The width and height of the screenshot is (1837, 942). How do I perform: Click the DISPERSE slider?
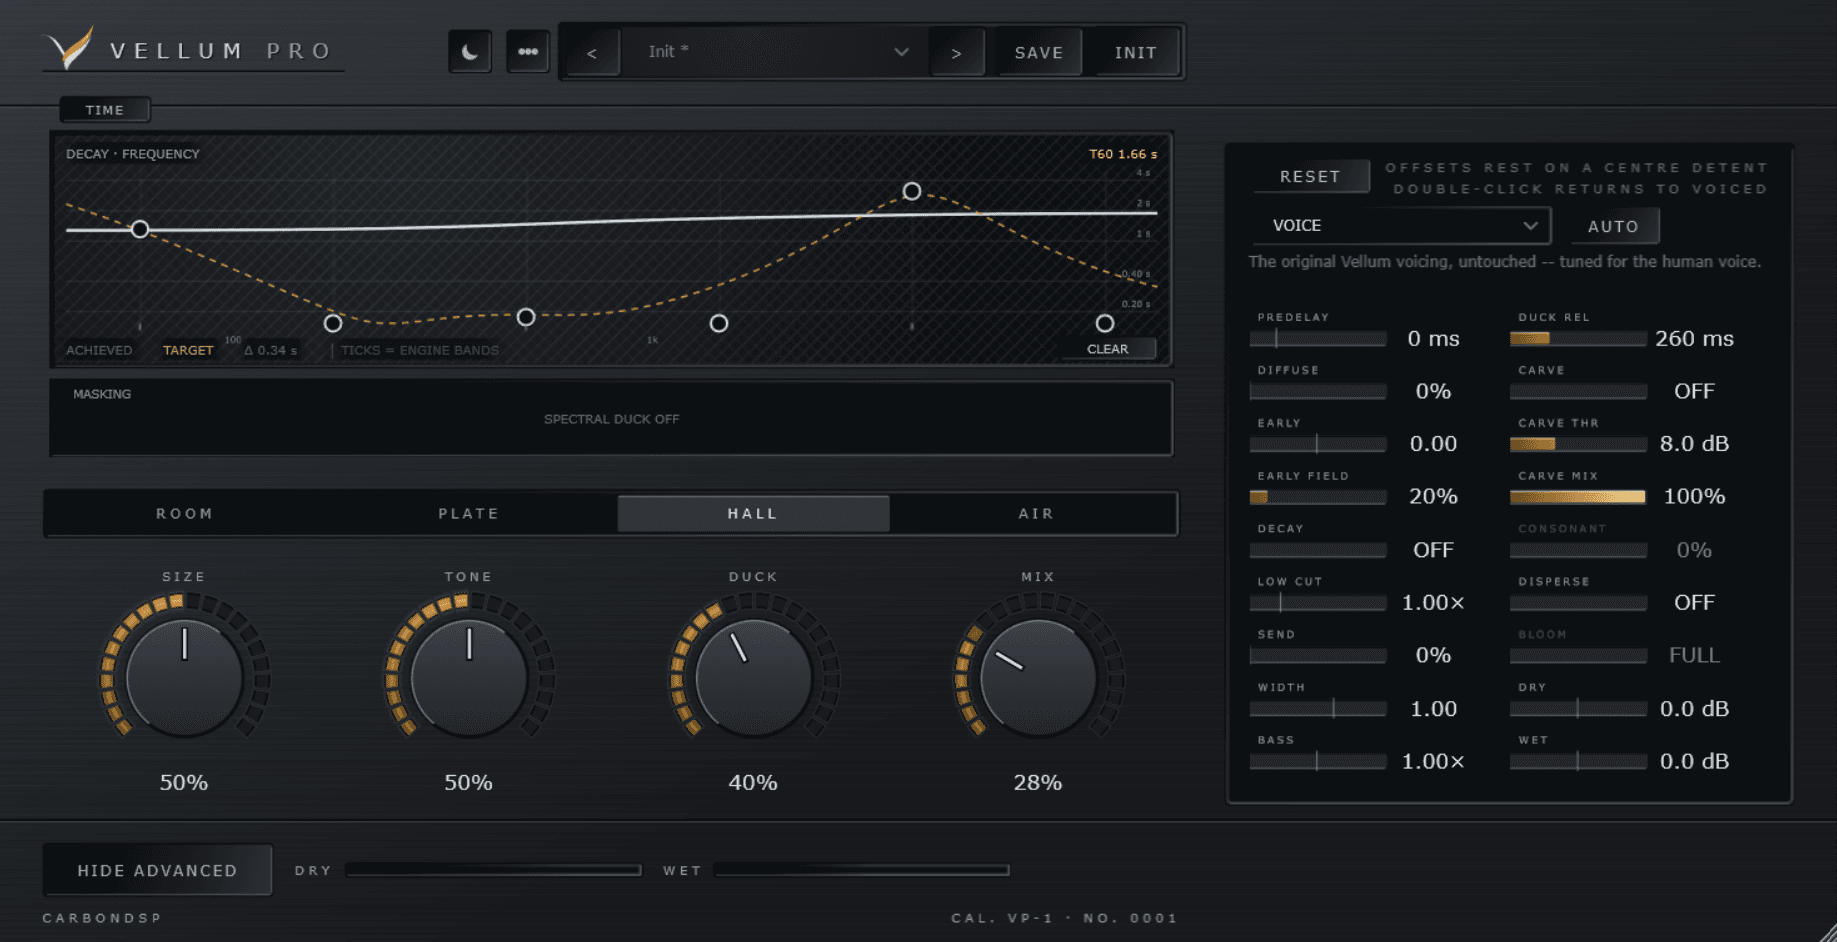[x=1578, y=603]
